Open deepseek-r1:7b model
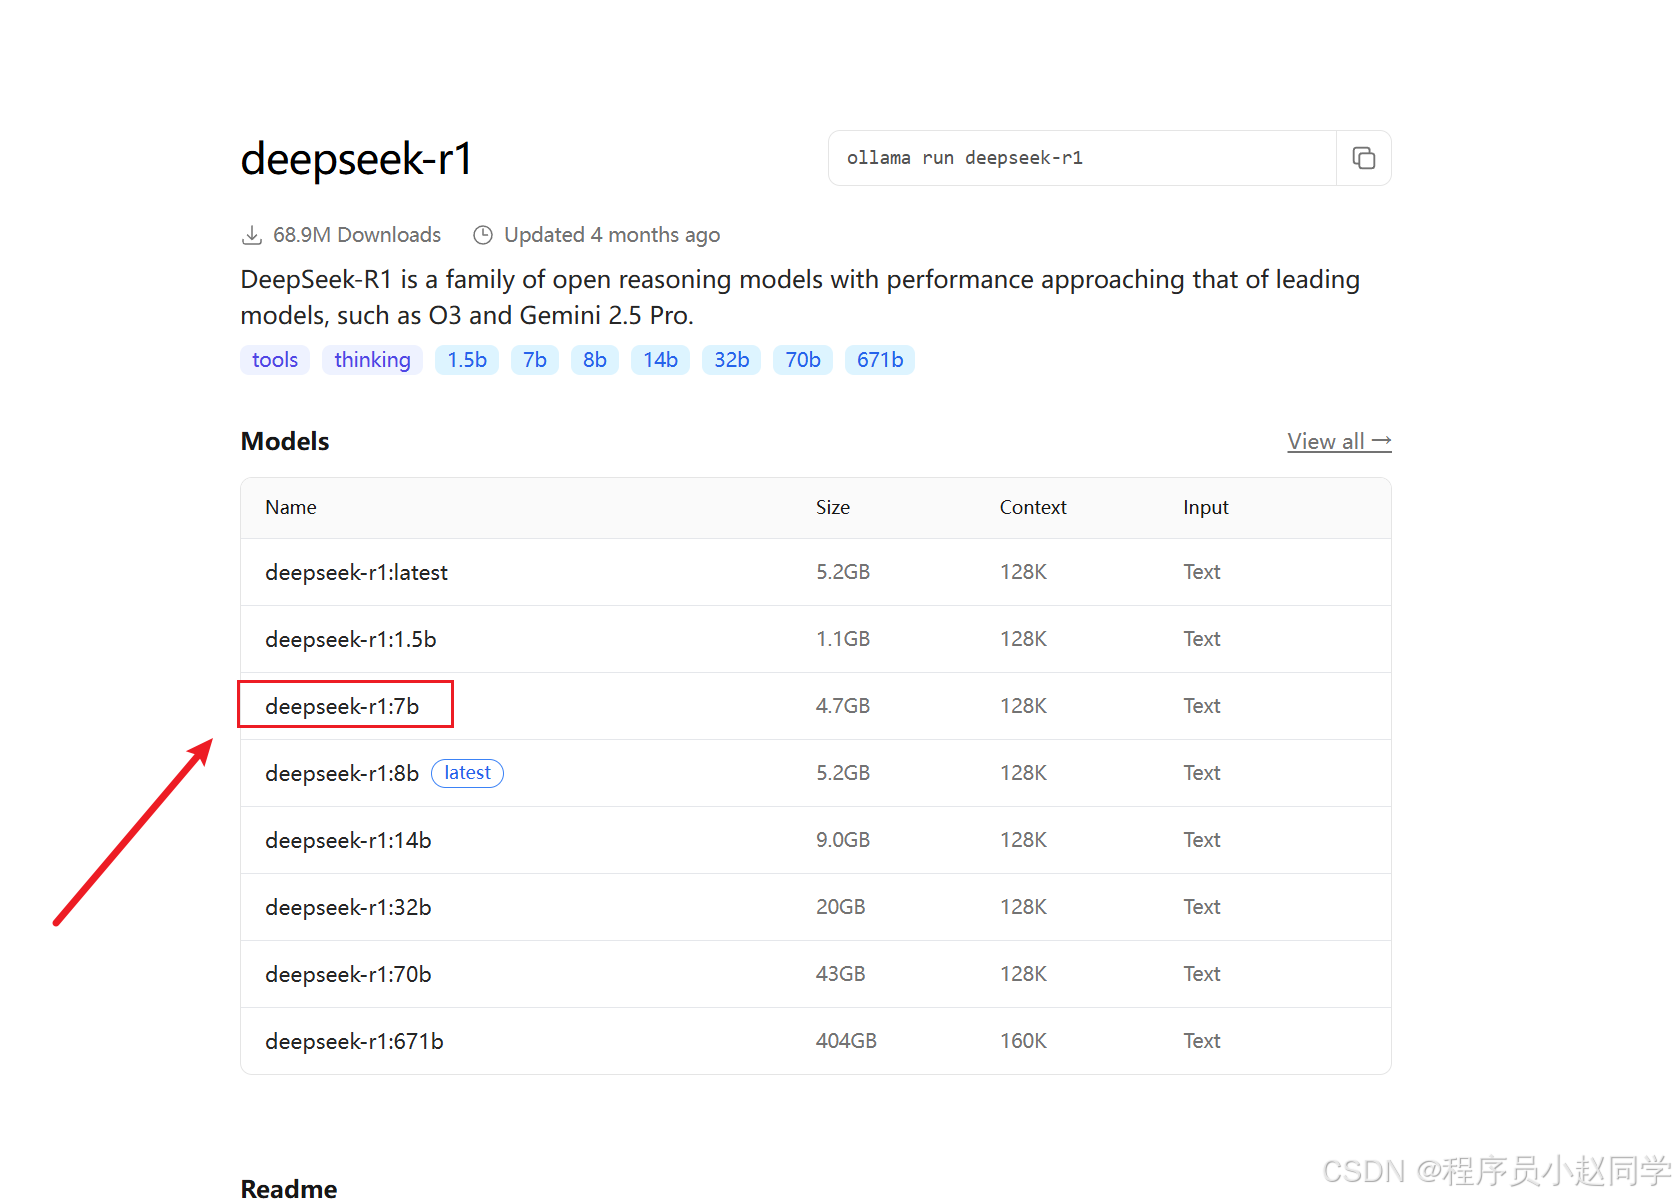This screenshot has height=1201, width=1676. tap(342, 706)
